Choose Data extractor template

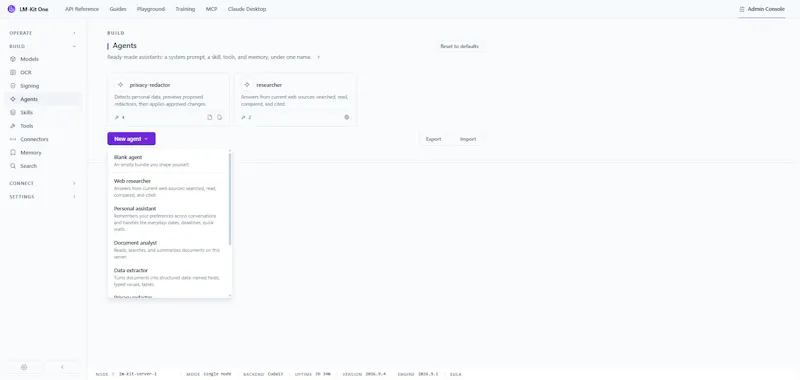(168, 277)
